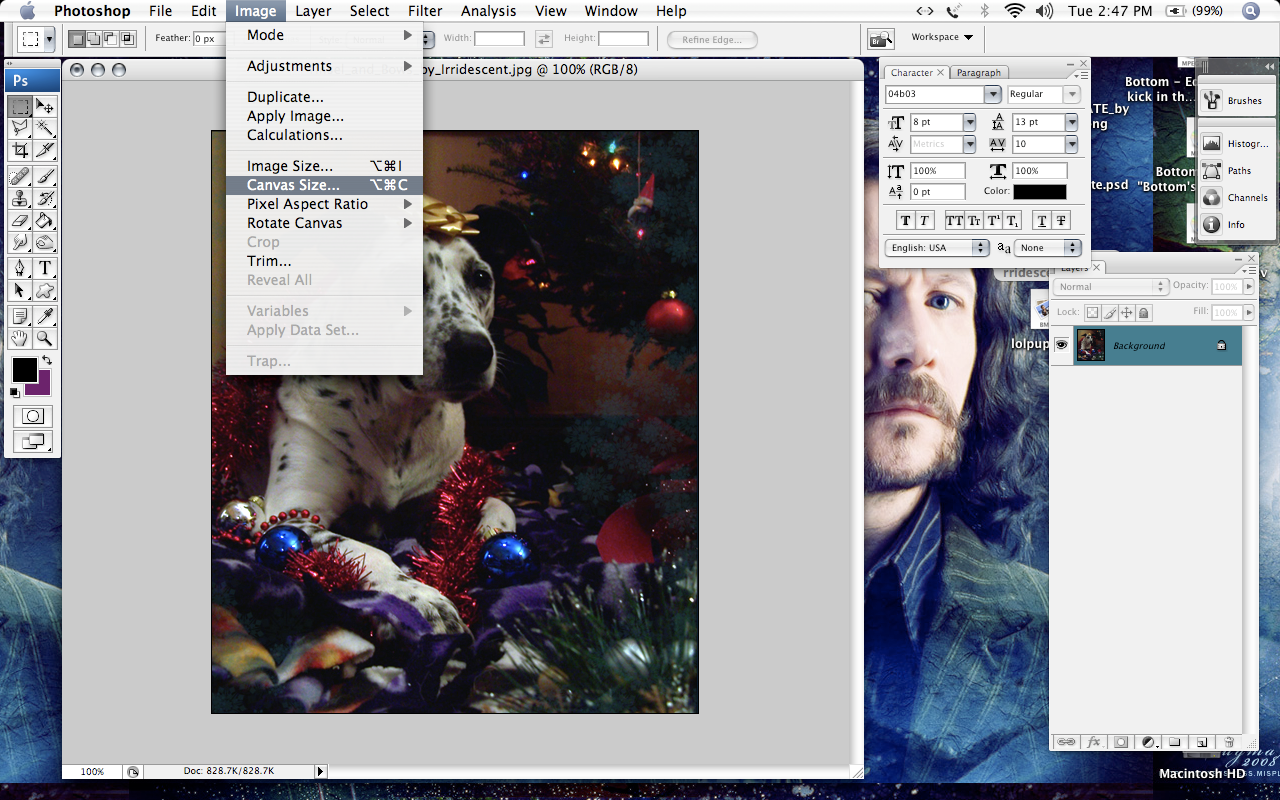Open the English: USA language dropdown
The image size is (1280, 800).
(x=937, y=247)
